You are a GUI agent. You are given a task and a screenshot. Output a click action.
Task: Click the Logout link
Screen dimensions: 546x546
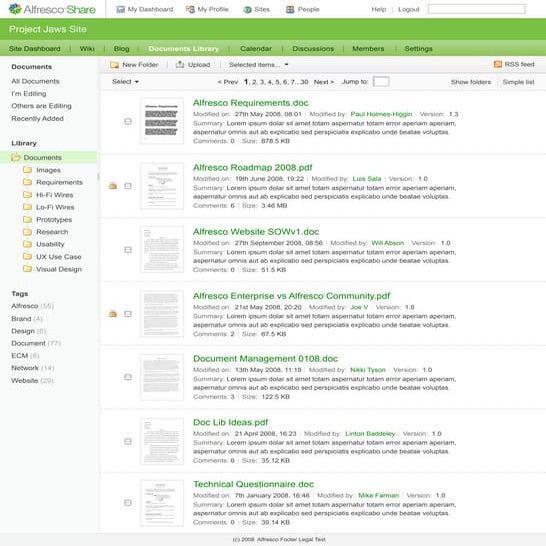tap(408, 9)
